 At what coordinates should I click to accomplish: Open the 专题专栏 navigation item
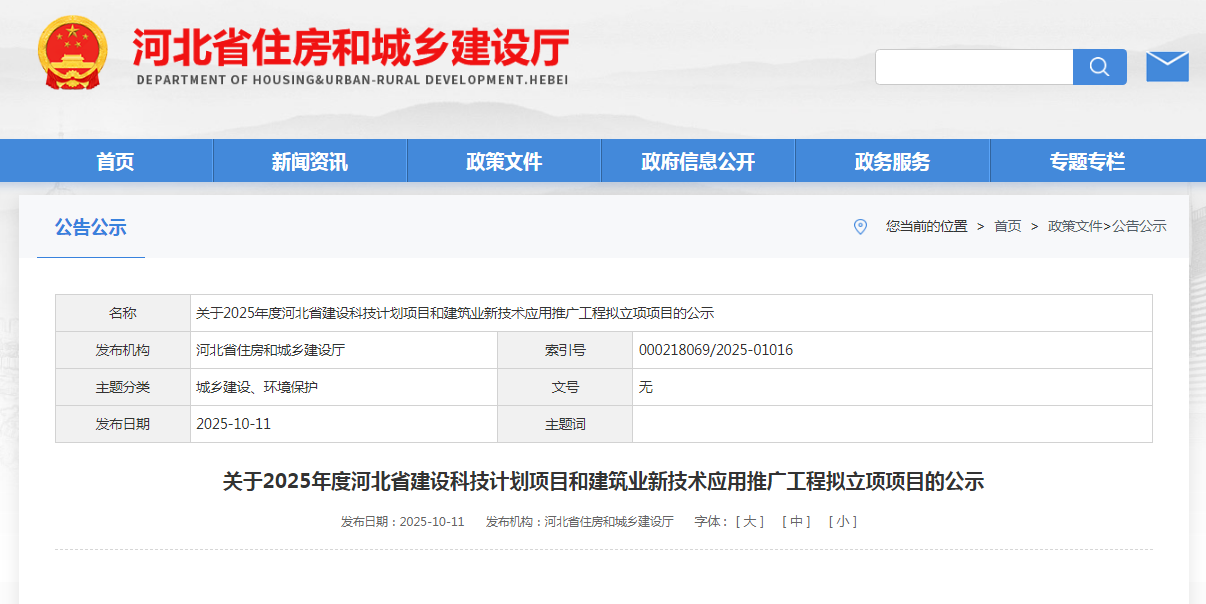tap(1087, 161)
